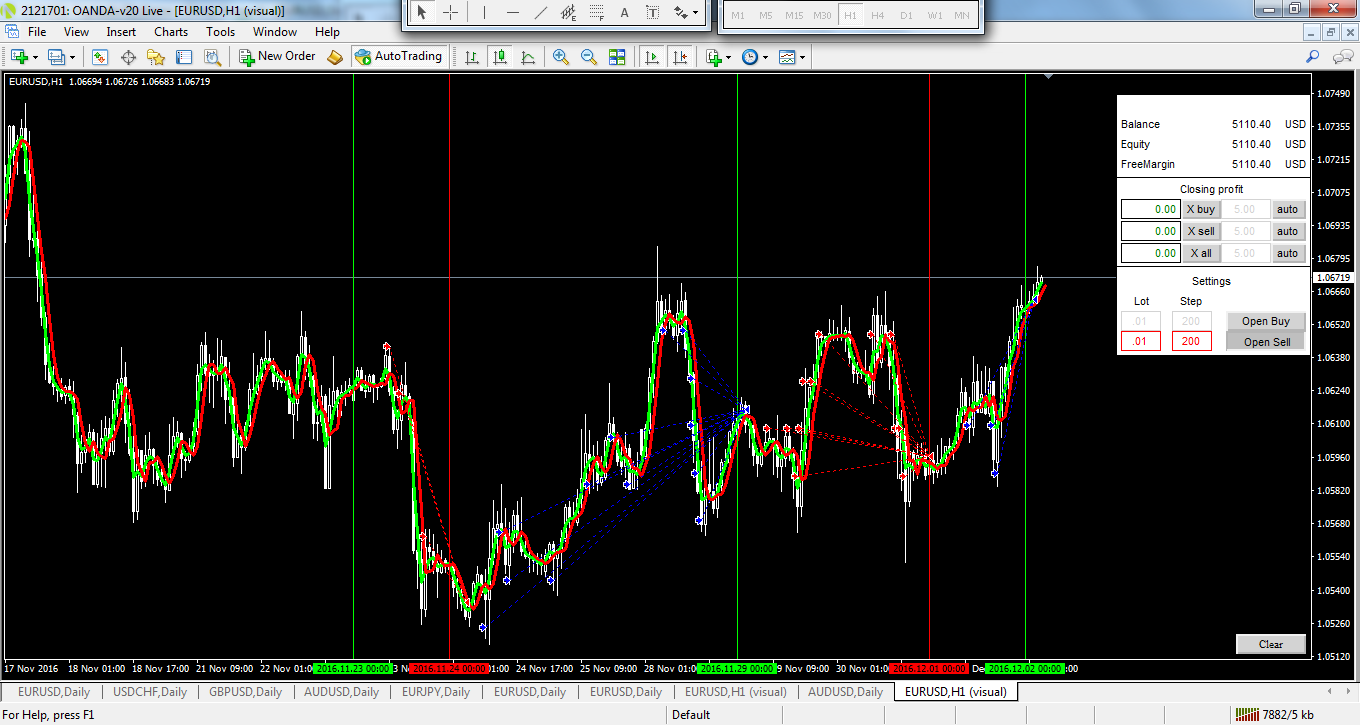Select the text label tool
The width and height of the screenshot is (1360, 725).
[x=652, y=13]
